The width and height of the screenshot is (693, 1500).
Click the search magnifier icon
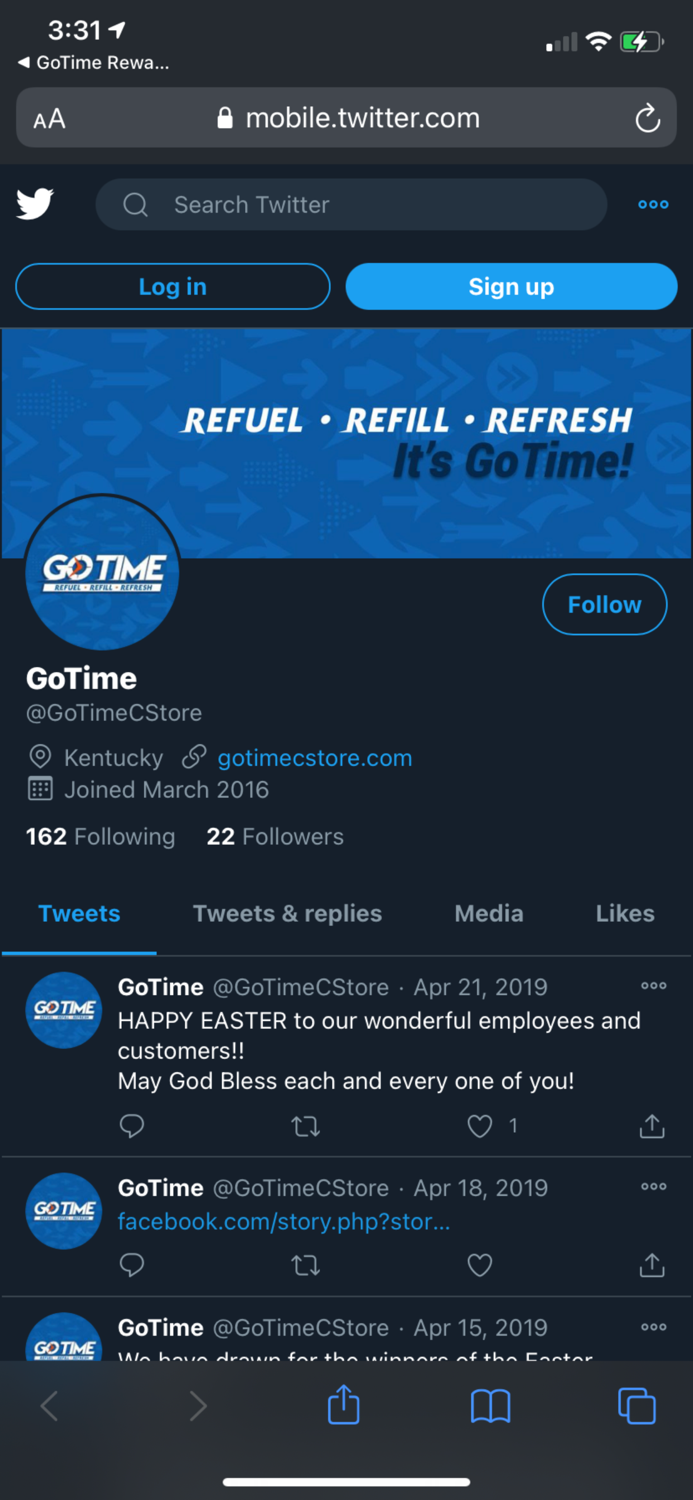pyautogui.click(x=135, y=204)
